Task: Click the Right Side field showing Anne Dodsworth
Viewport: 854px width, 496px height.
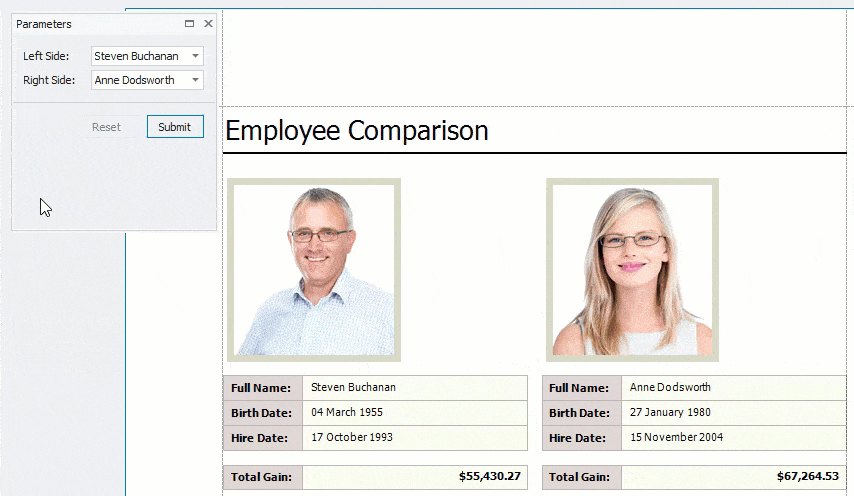Action: click(138, 81)
